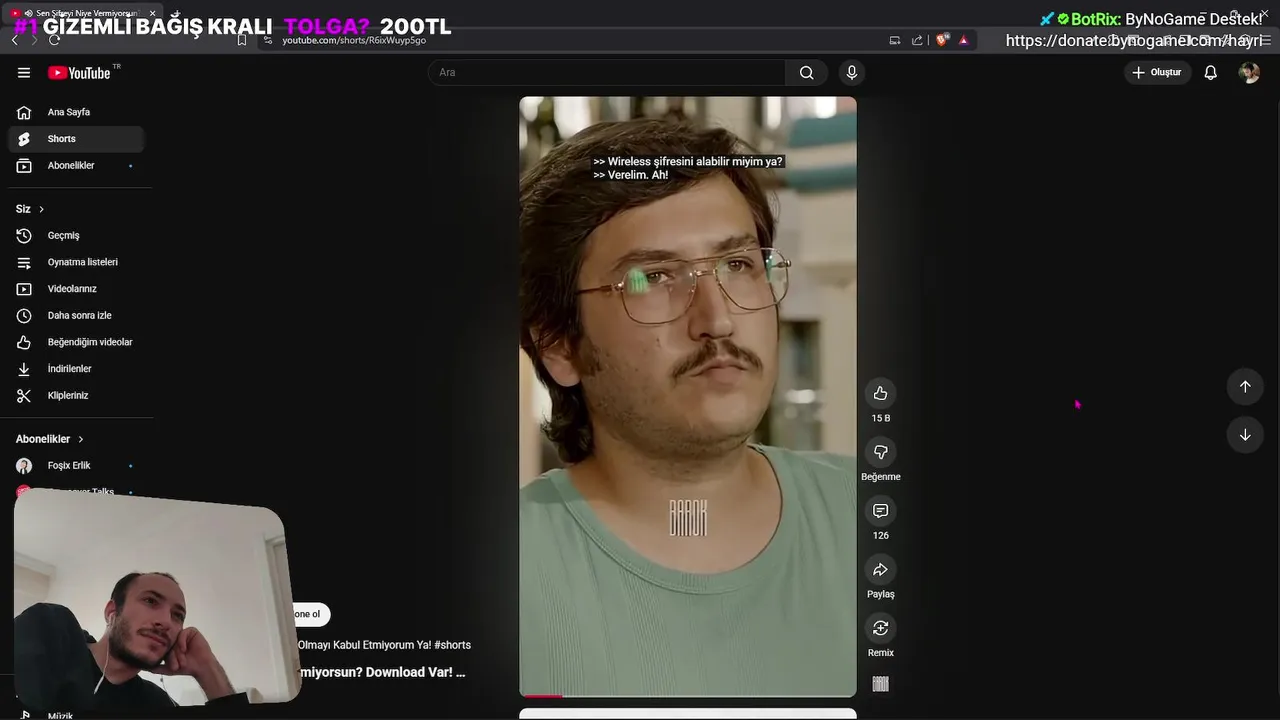Open Geçmiş history
Image resolution: width=1280 pixels, height=720 pixels.
76,235
